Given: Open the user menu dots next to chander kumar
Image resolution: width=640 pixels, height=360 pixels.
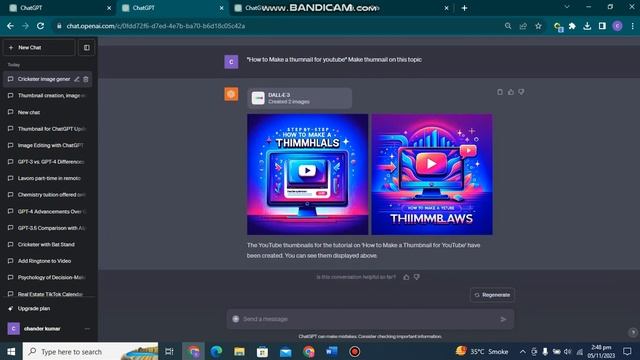Looking at the screenshot, I should click(x=87, y=329).
